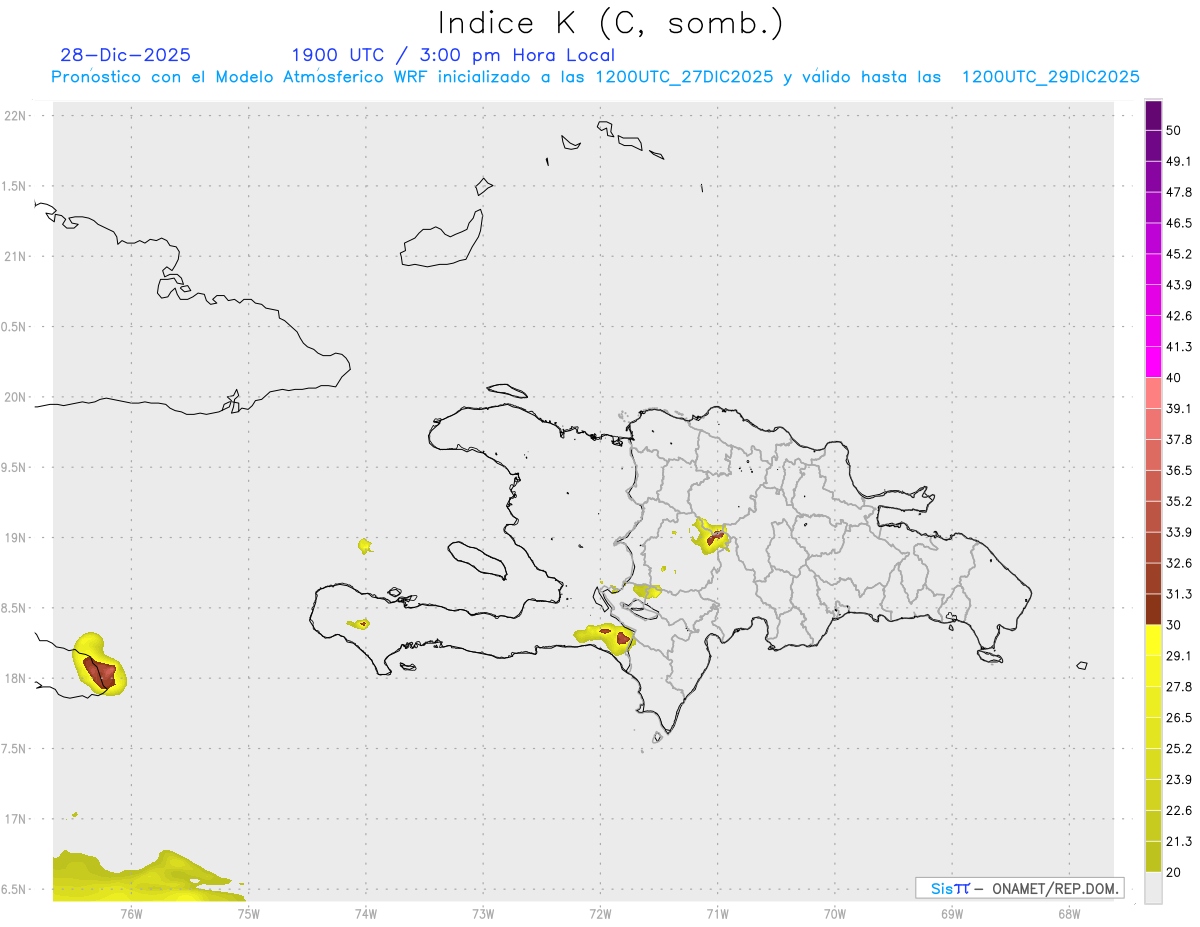Click the legend swatch between 35.2 and 36.5
Screen dimensions: 1200x927
pyautogui.click(x=1153, y=486)
